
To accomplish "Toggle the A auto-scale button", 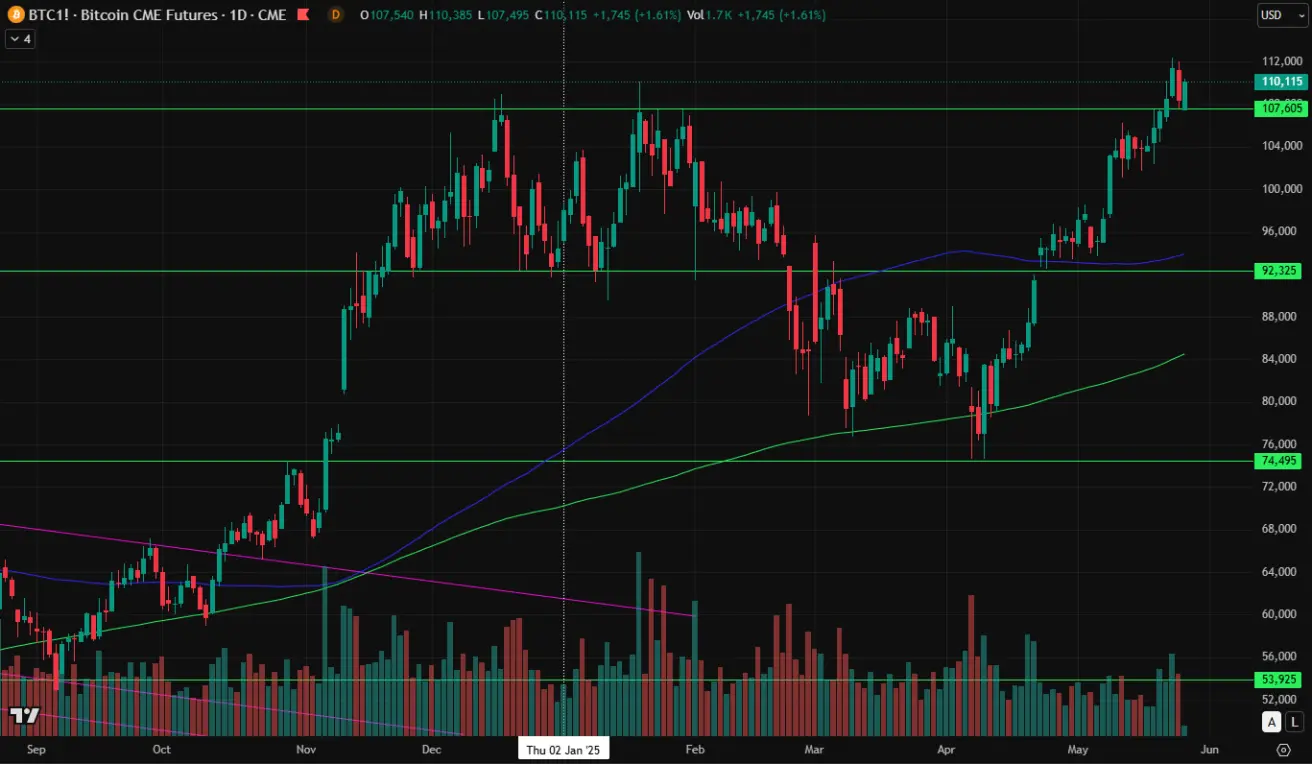I will (1272, 722).
